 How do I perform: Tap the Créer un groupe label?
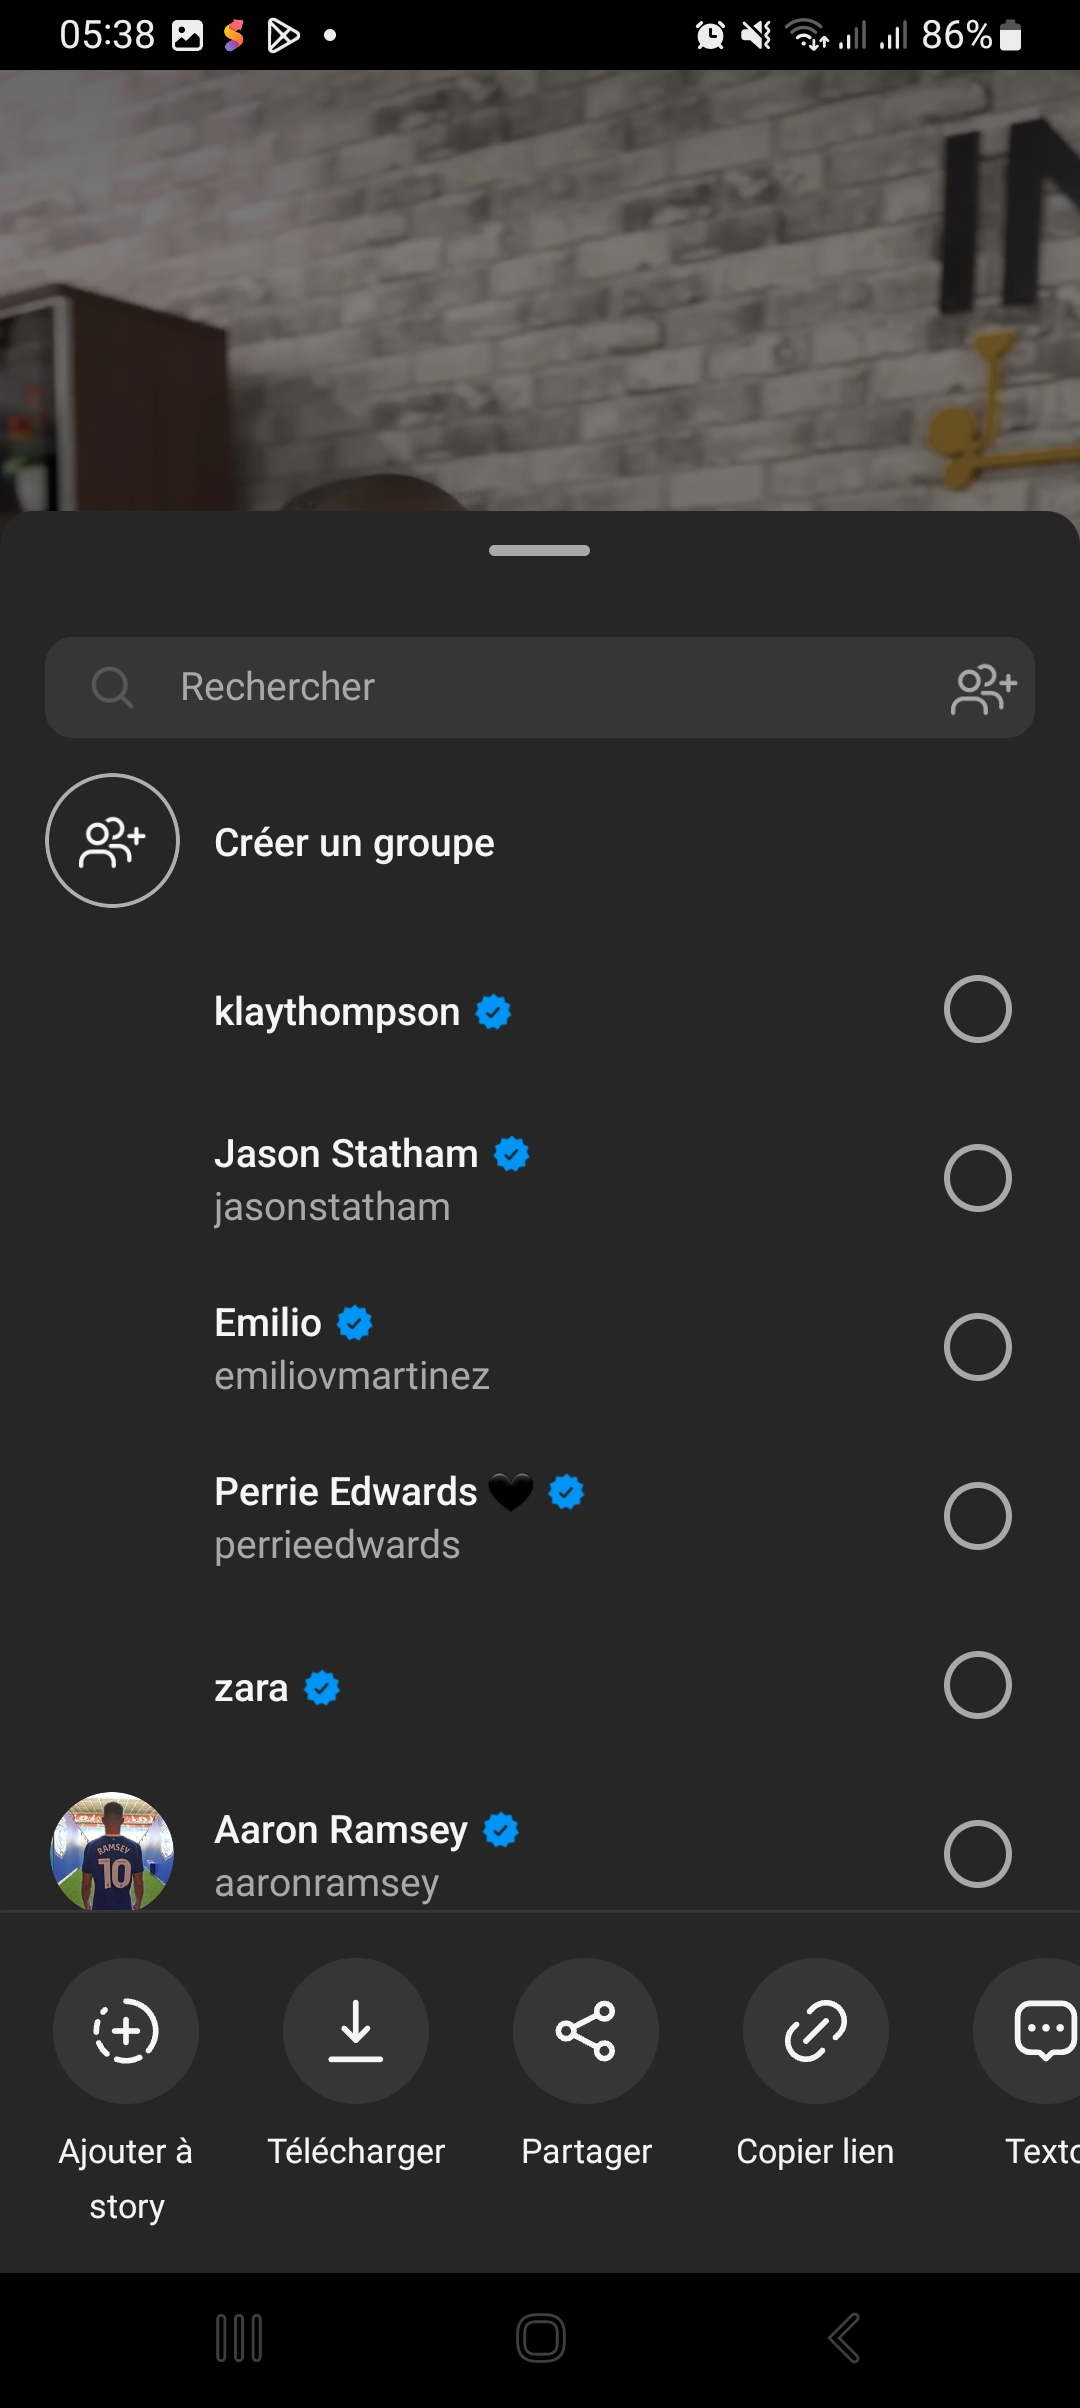(354, 843)
